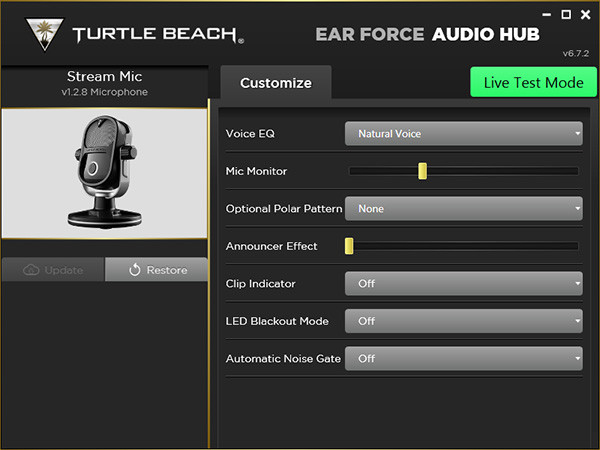This screenshot has width=600, height=450.
Task: Switch to the Customize tab
Action: pyautogui.click(x=275, y=83)
